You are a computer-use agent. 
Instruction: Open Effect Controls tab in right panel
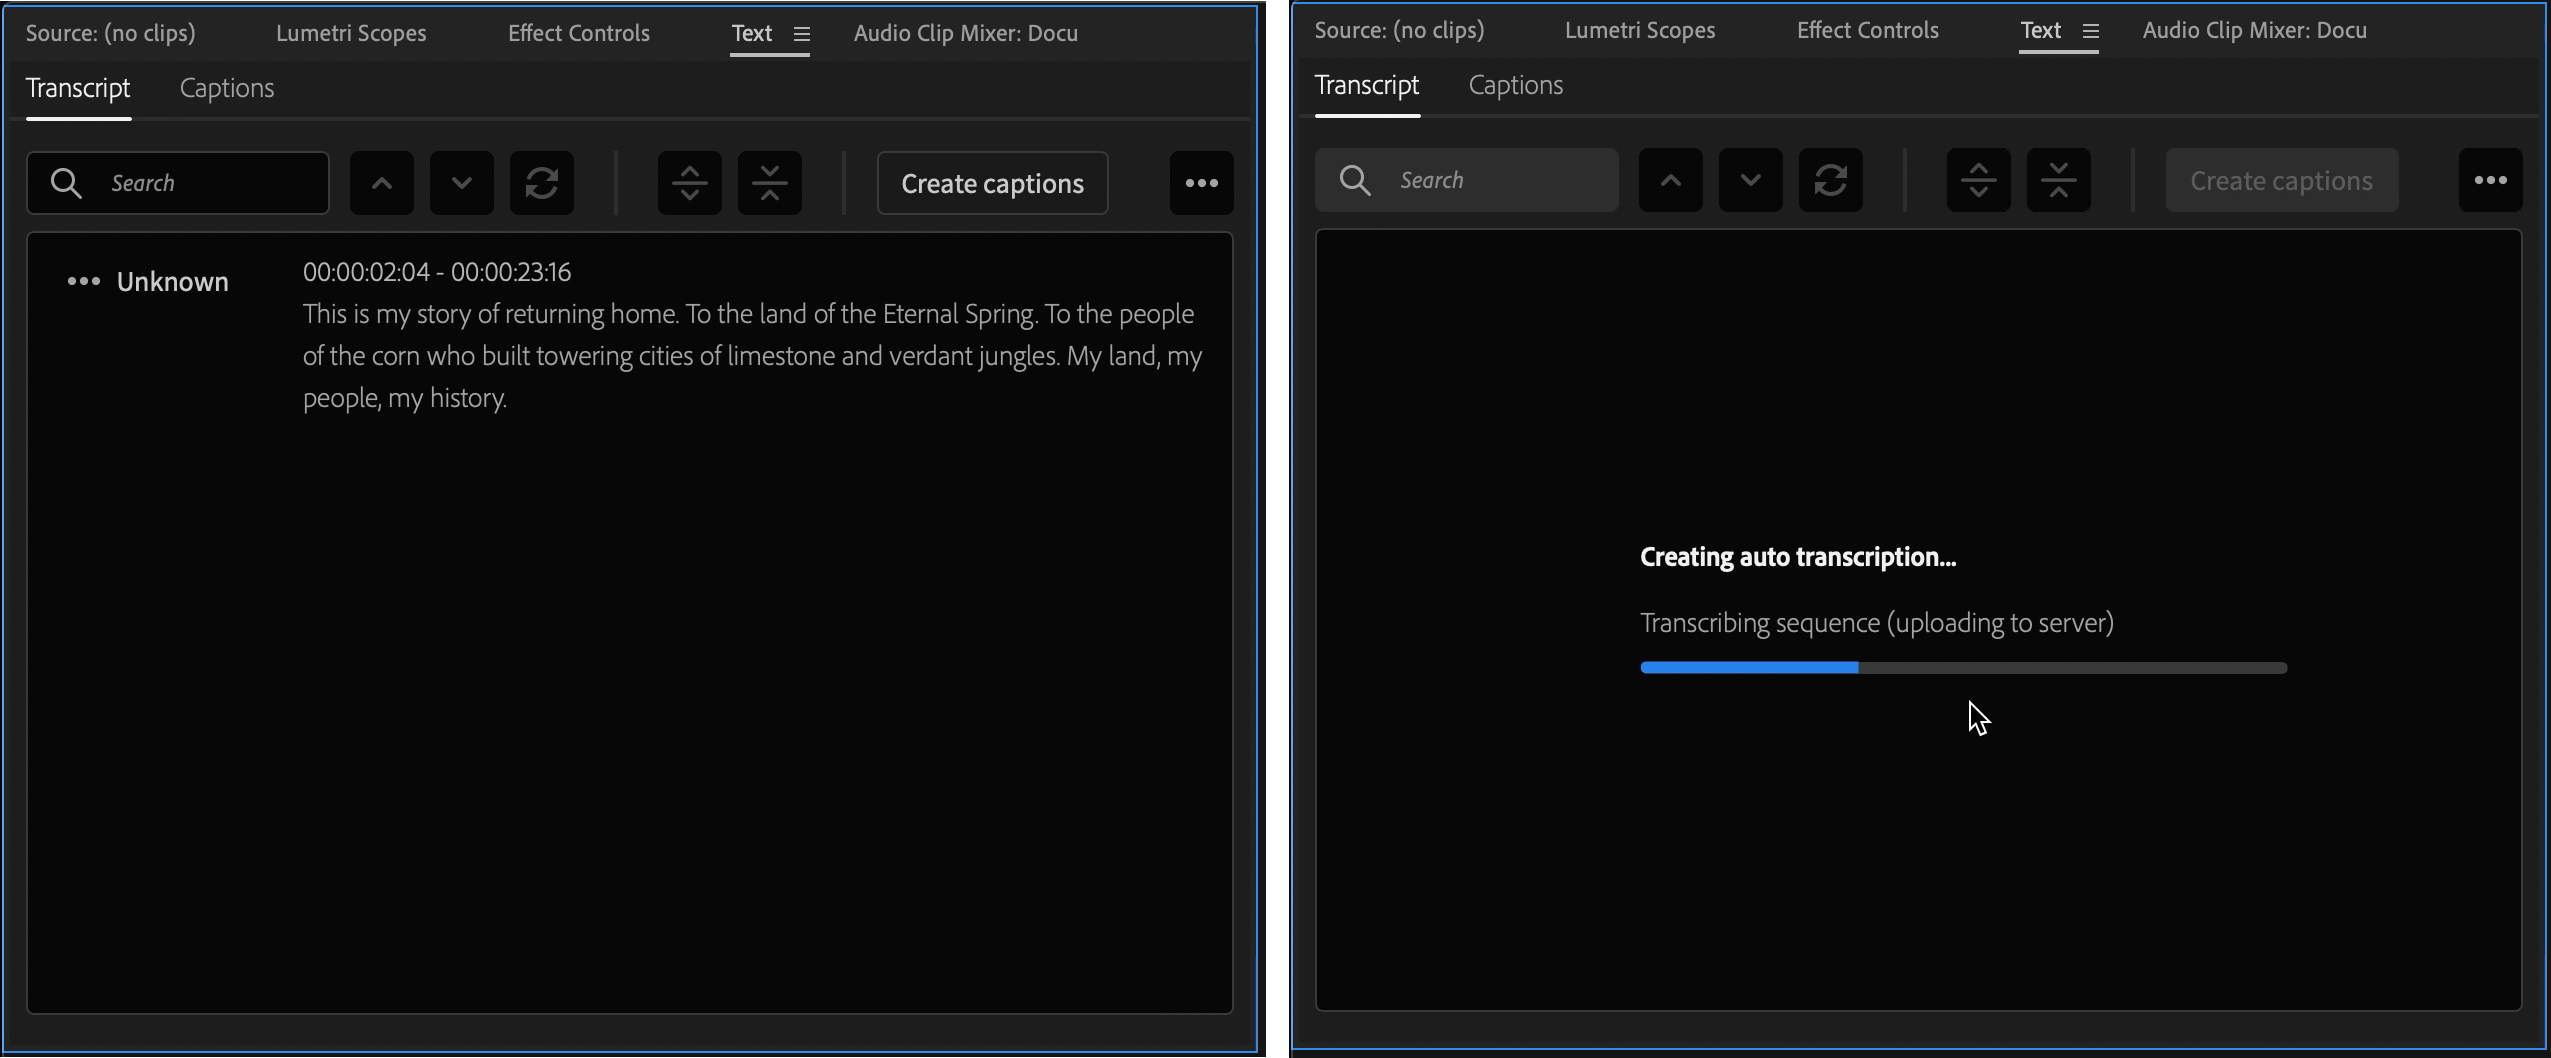click(x=1868, y=30)
